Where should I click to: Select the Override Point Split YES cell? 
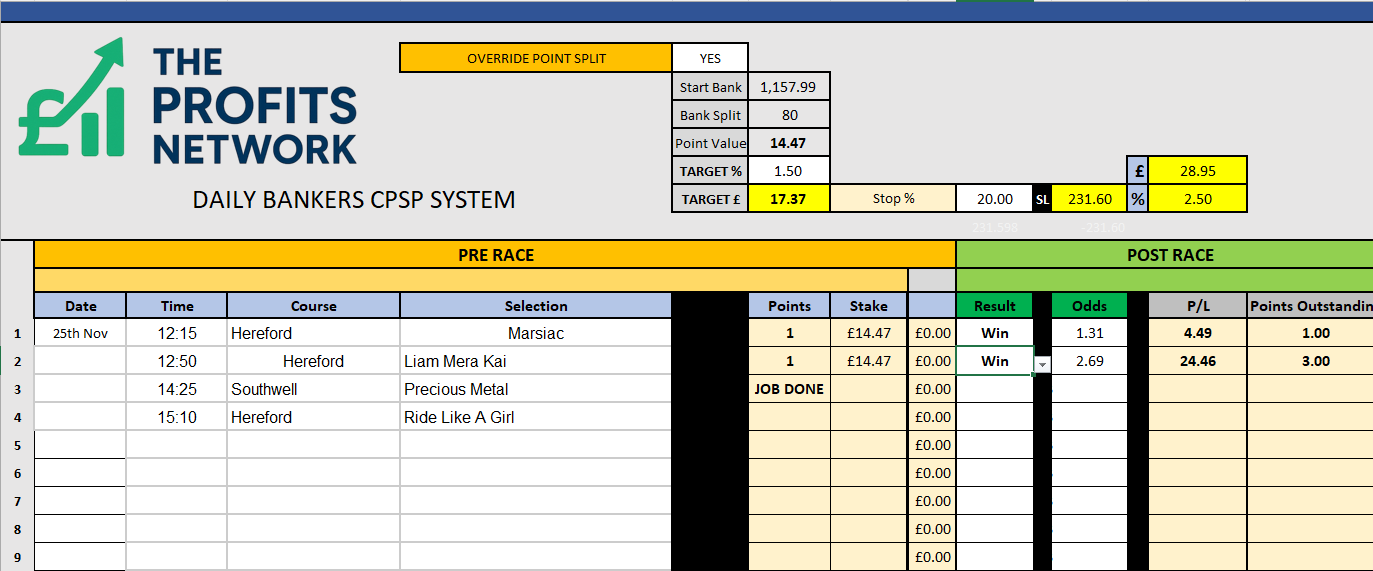pos(710,58)
